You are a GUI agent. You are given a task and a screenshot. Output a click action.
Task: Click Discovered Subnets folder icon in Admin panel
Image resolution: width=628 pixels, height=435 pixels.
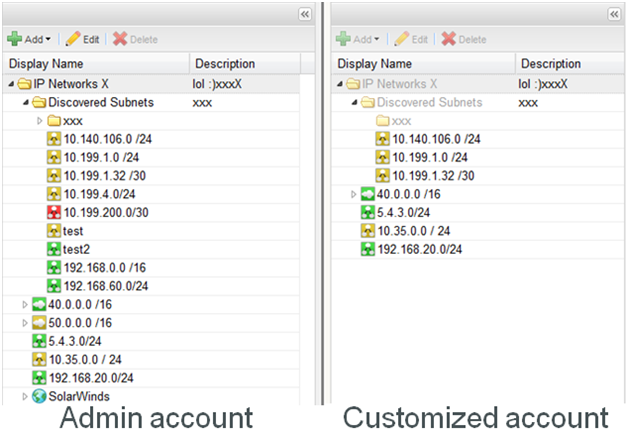[39, 102]
